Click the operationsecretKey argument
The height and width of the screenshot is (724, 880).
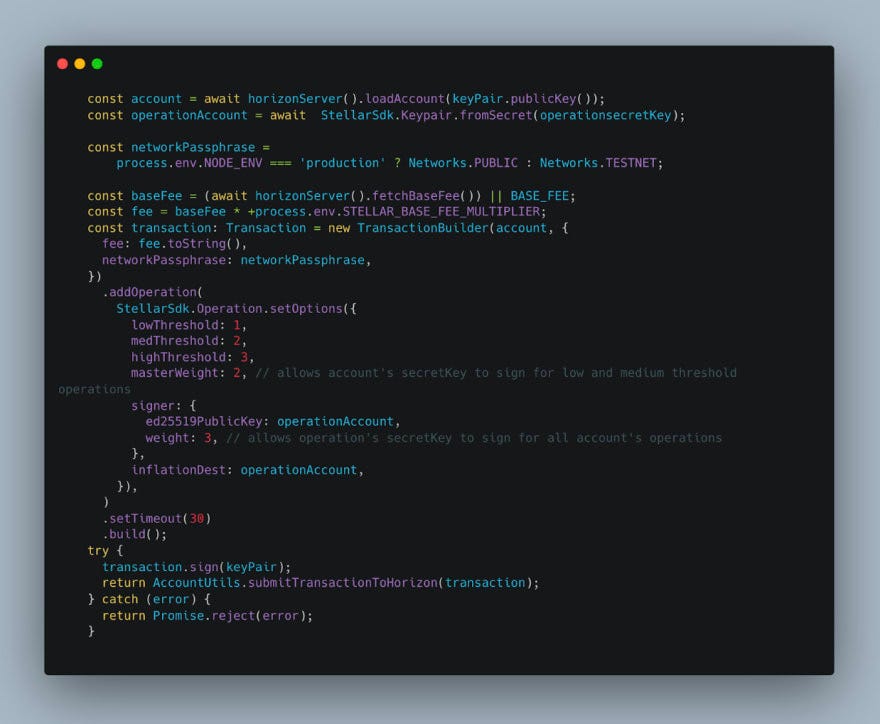pos(605,115)
